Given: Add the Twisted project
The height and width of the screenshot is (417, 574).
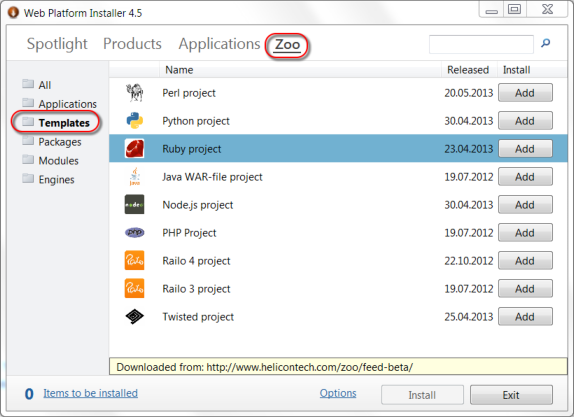Looking at the screenshot, I should pos(525,317).
